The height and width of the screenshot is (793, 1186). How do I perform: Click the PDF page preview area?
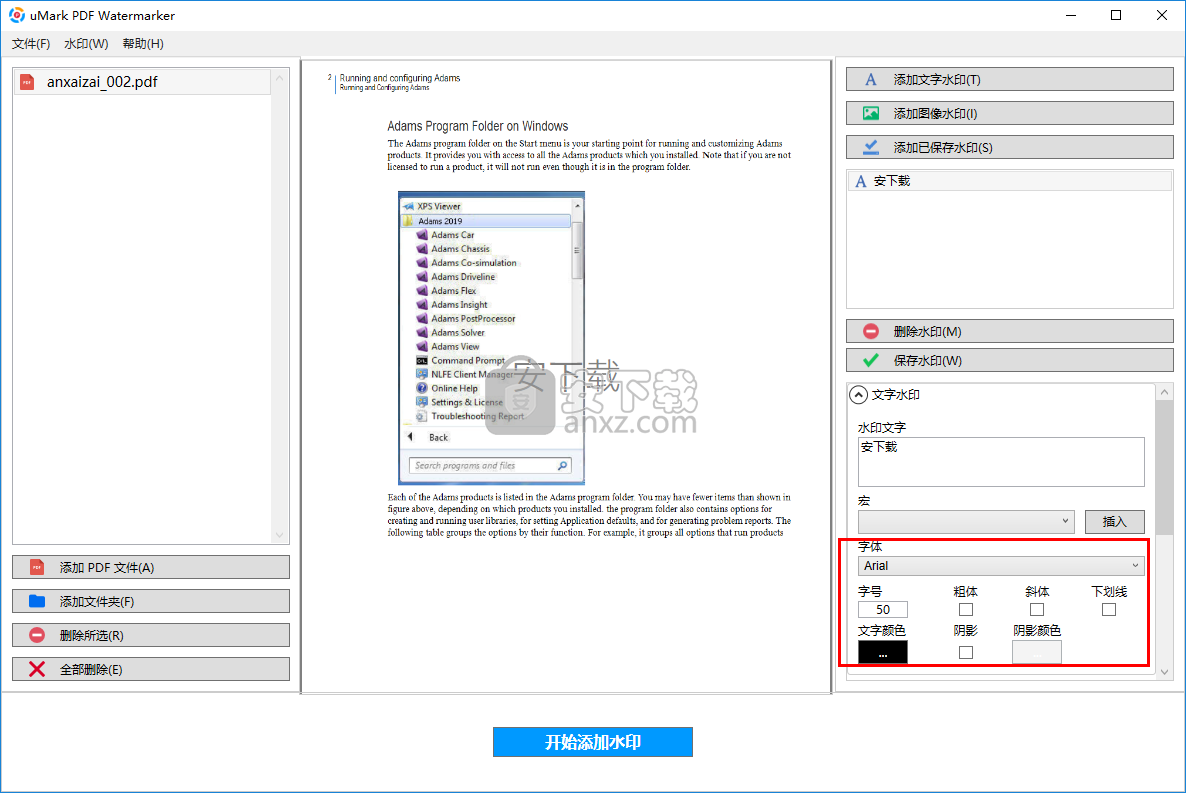click(x=567, y=376)
